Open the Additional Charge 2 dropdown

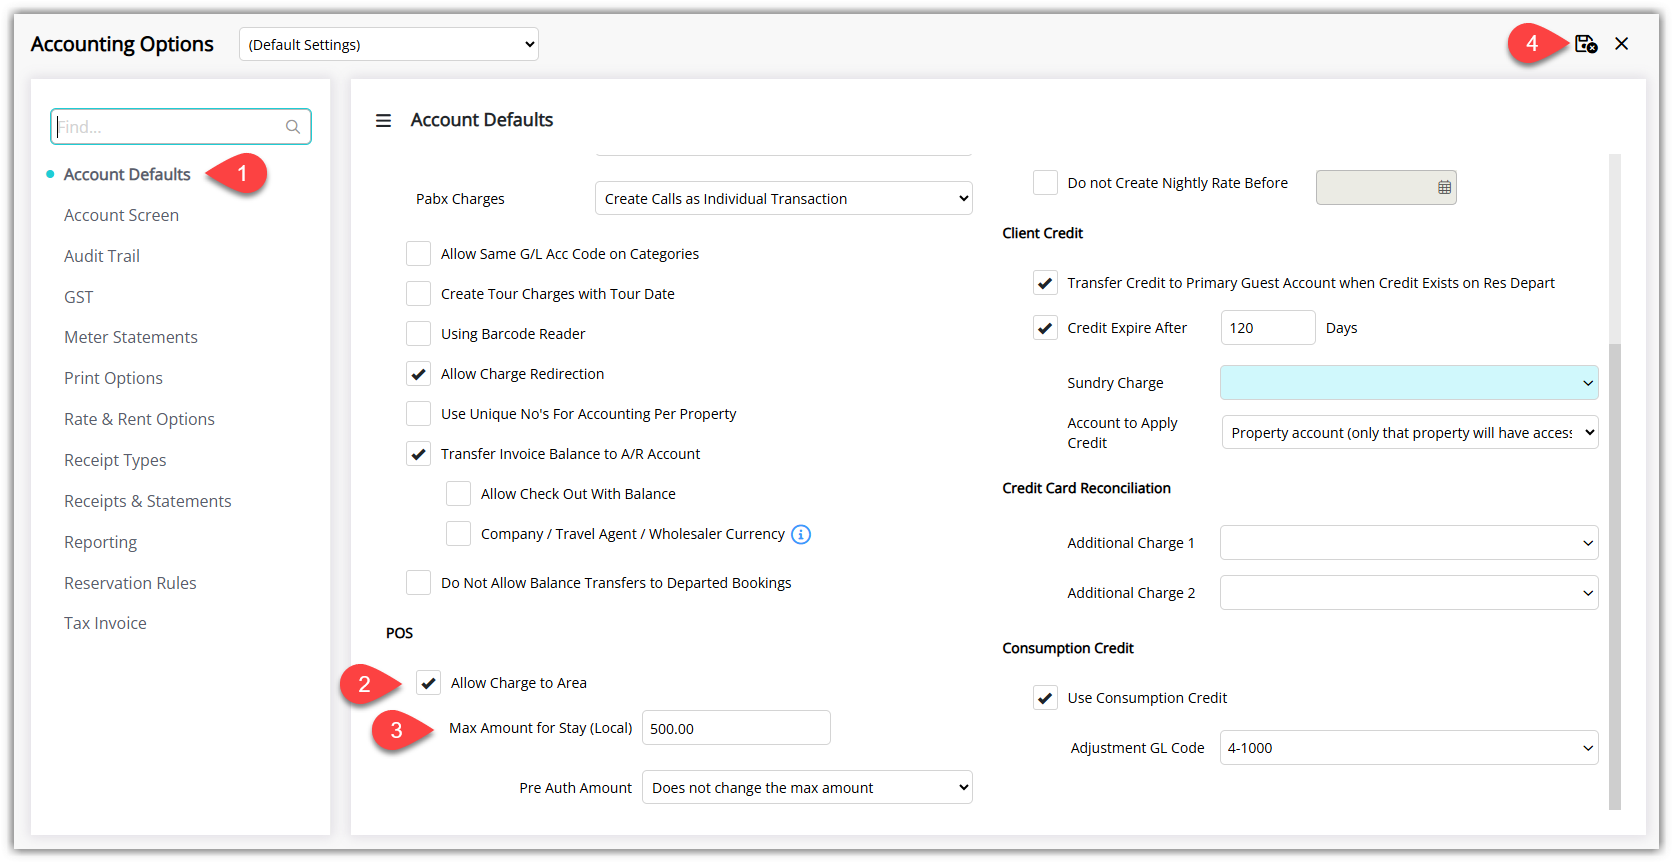tap(1409, 593)
